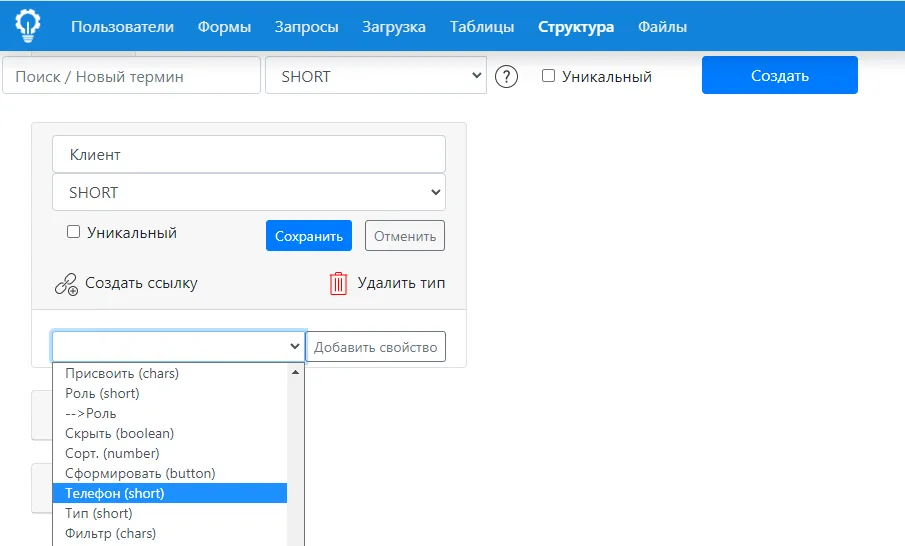Edit the Клиент name field
The height and width of the screenshot is (546, 905).
pos(249,154)
